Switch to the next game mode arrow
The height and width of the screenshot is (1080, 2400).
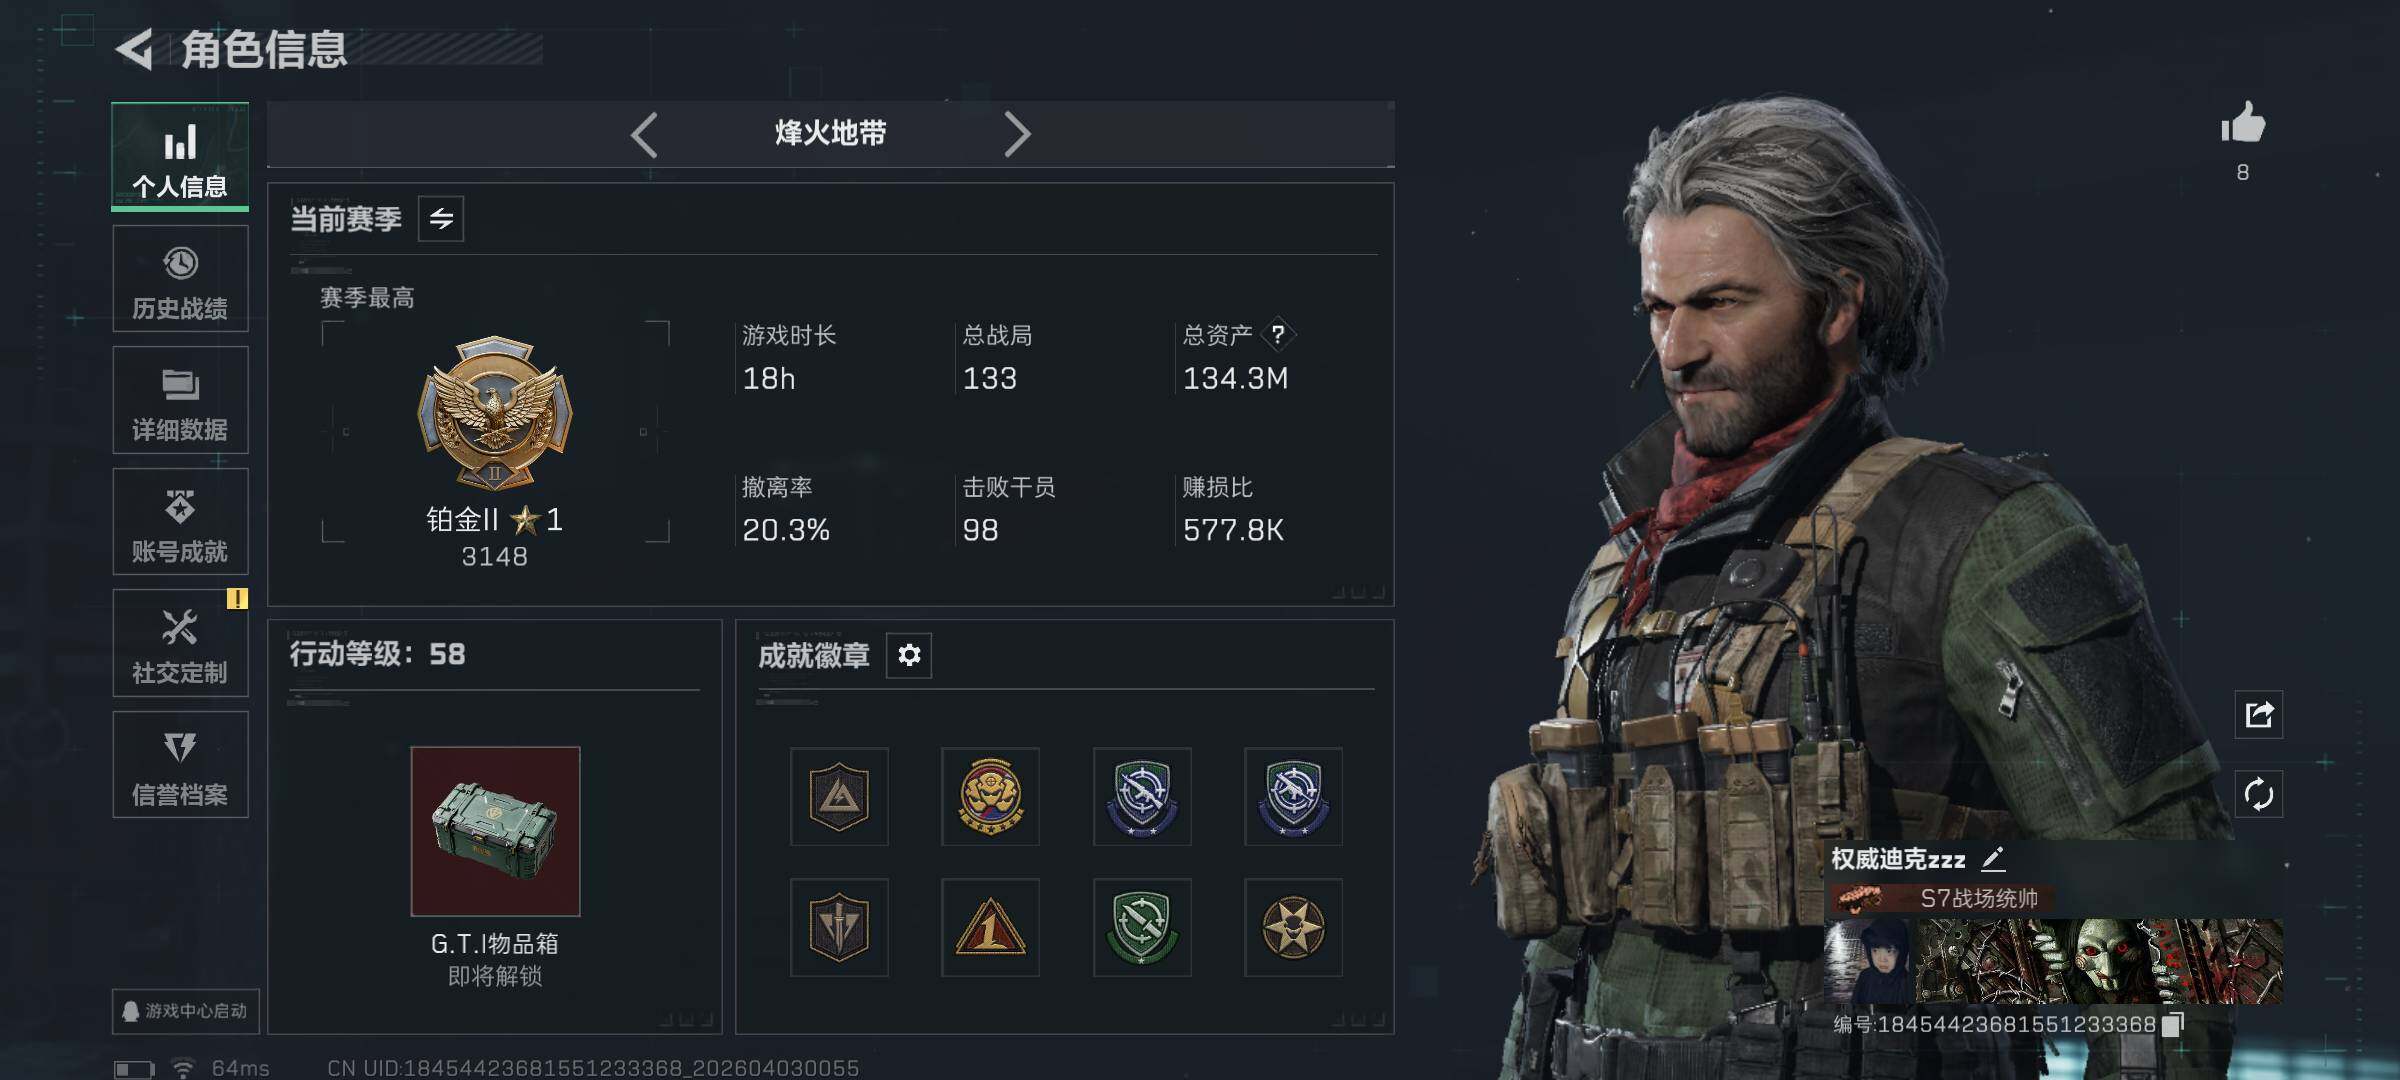[x=1016, y=134]
